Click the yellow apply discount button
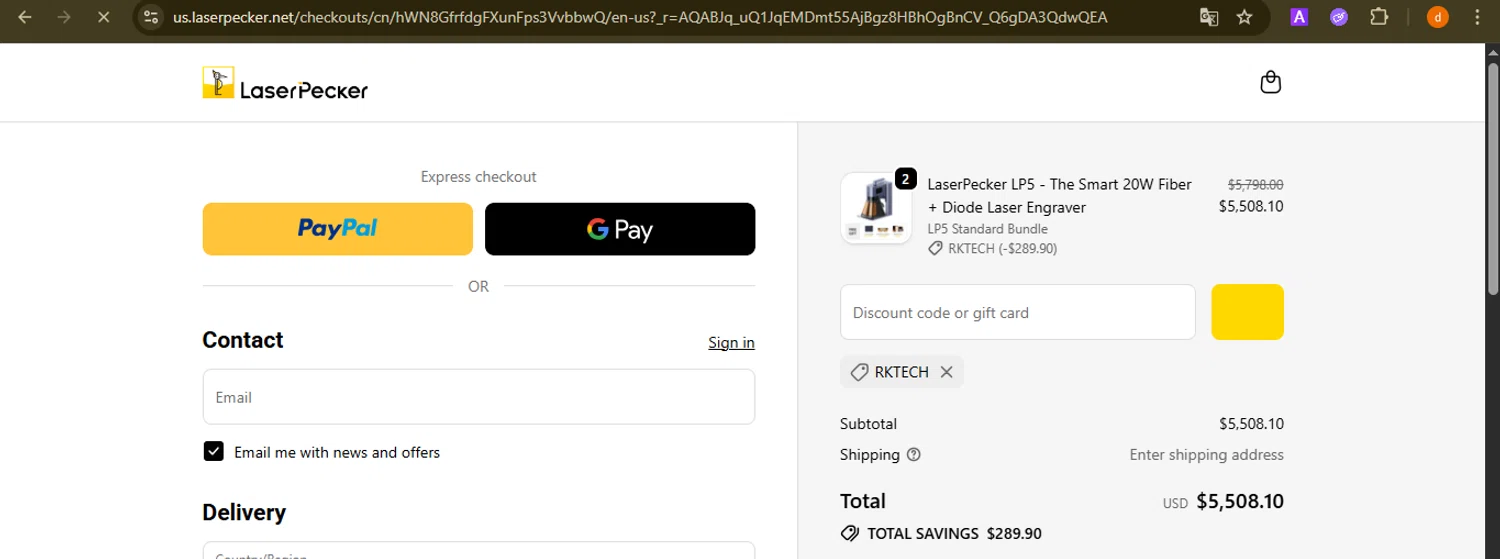This screenshot has height=559, width=1500. (x=1247, y=312)
